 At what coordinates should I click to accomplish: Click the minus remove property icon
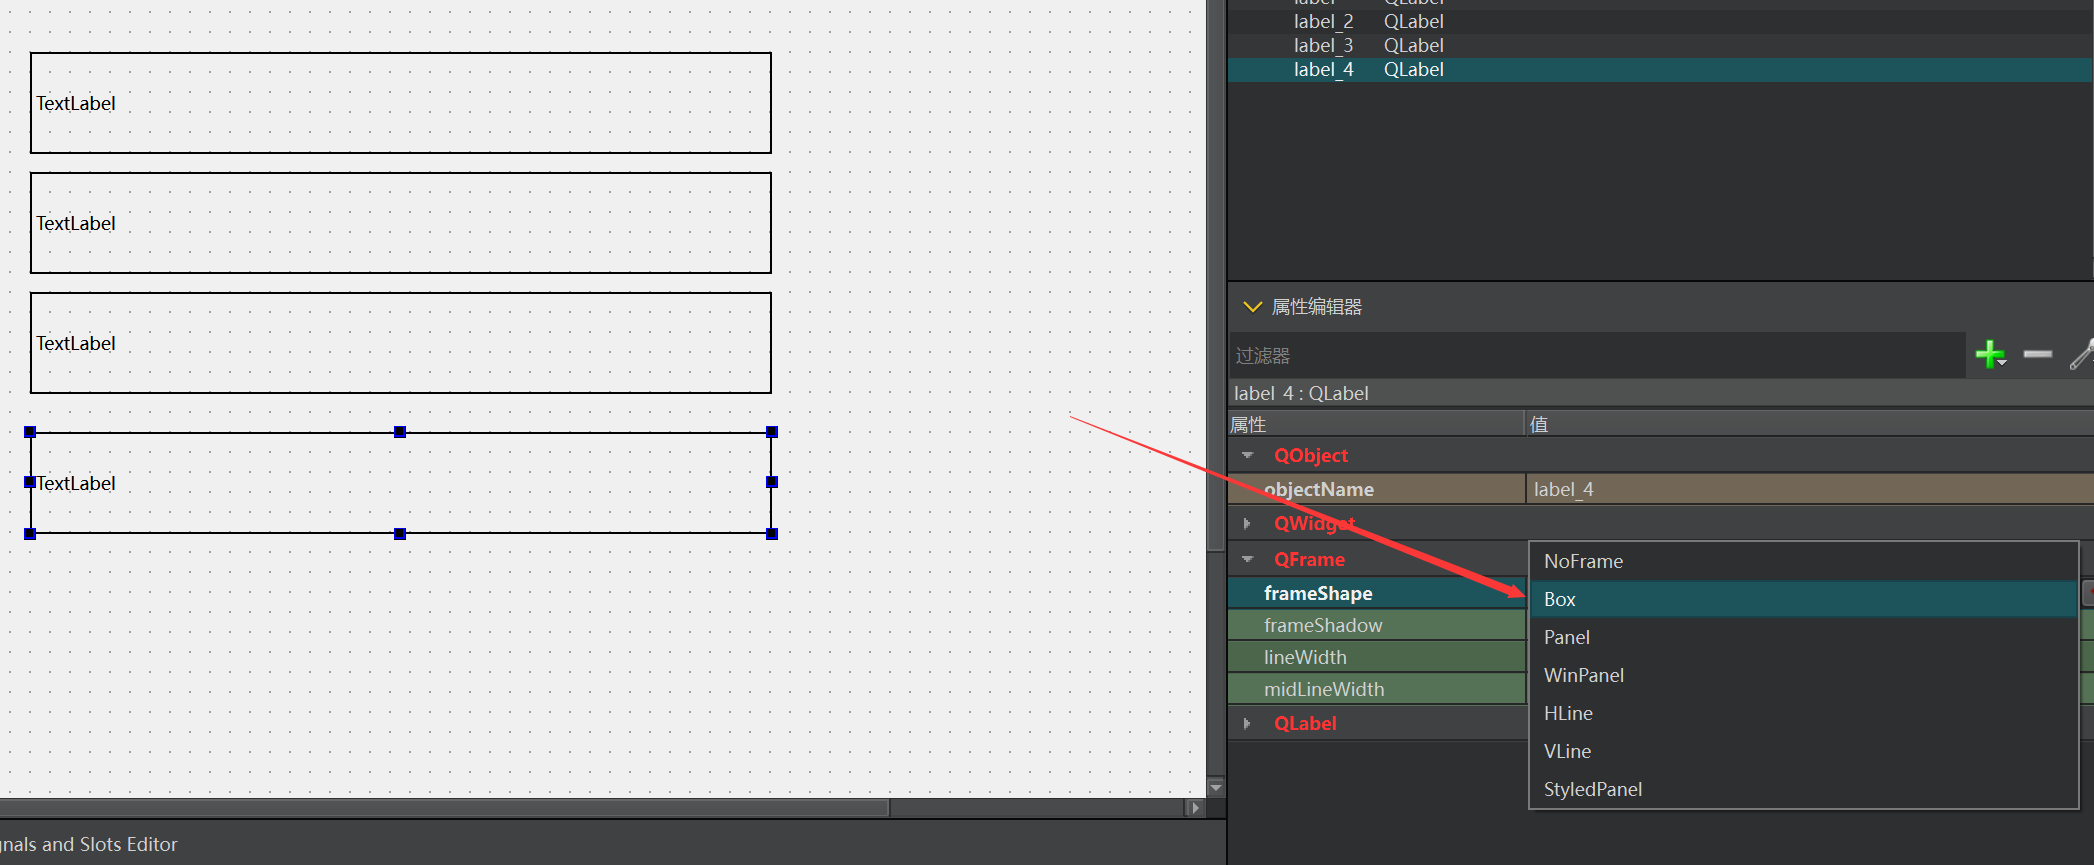click(x=2037, y=354)
